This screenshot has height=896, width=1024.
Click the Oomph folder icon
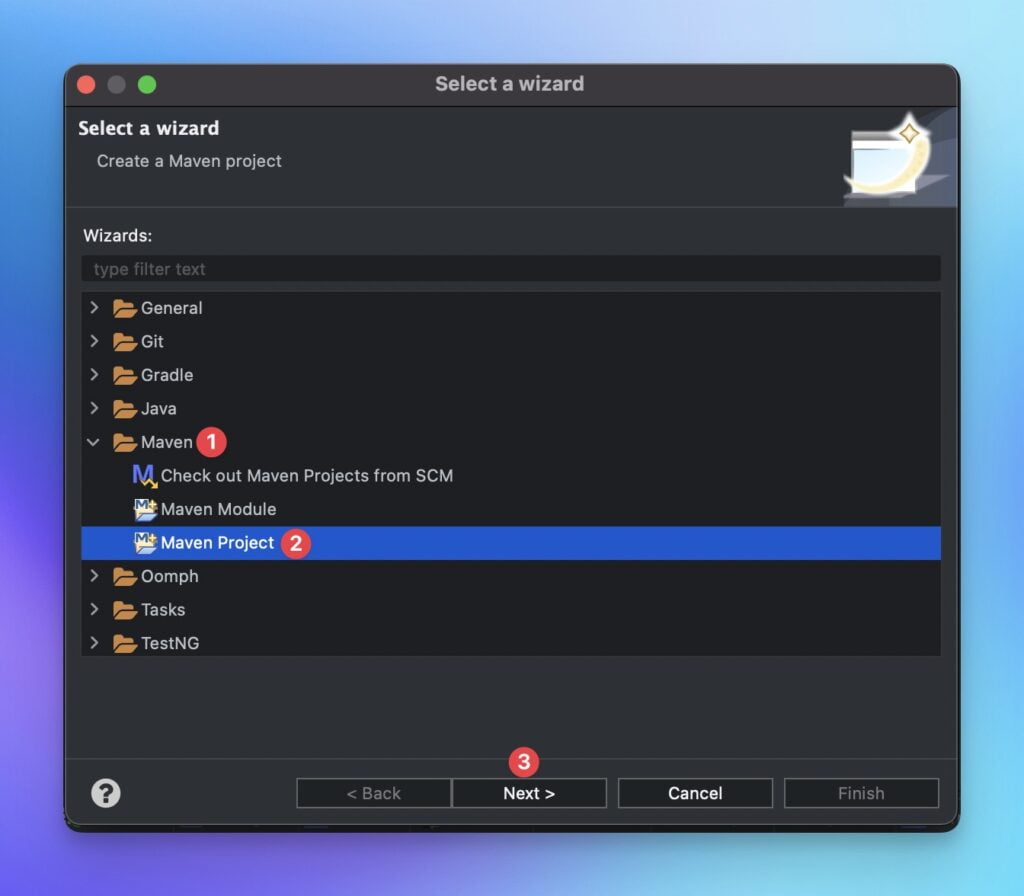(x=124, y=577)
